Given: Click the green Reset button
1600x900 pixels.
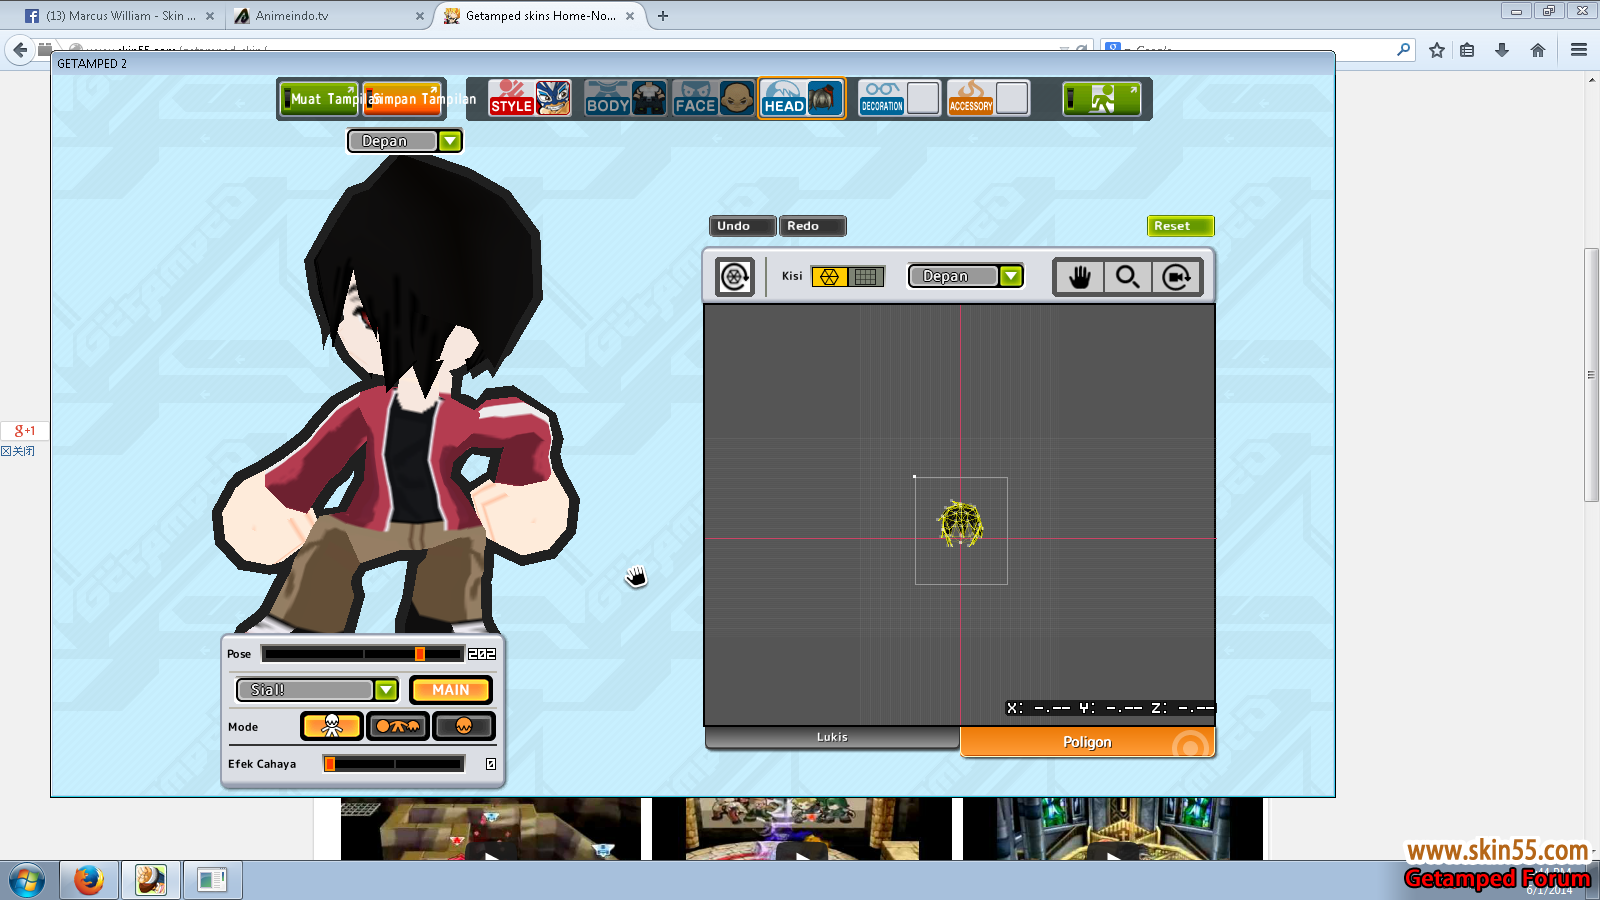Looking at the screenshot, I should tap(1180, 226).
